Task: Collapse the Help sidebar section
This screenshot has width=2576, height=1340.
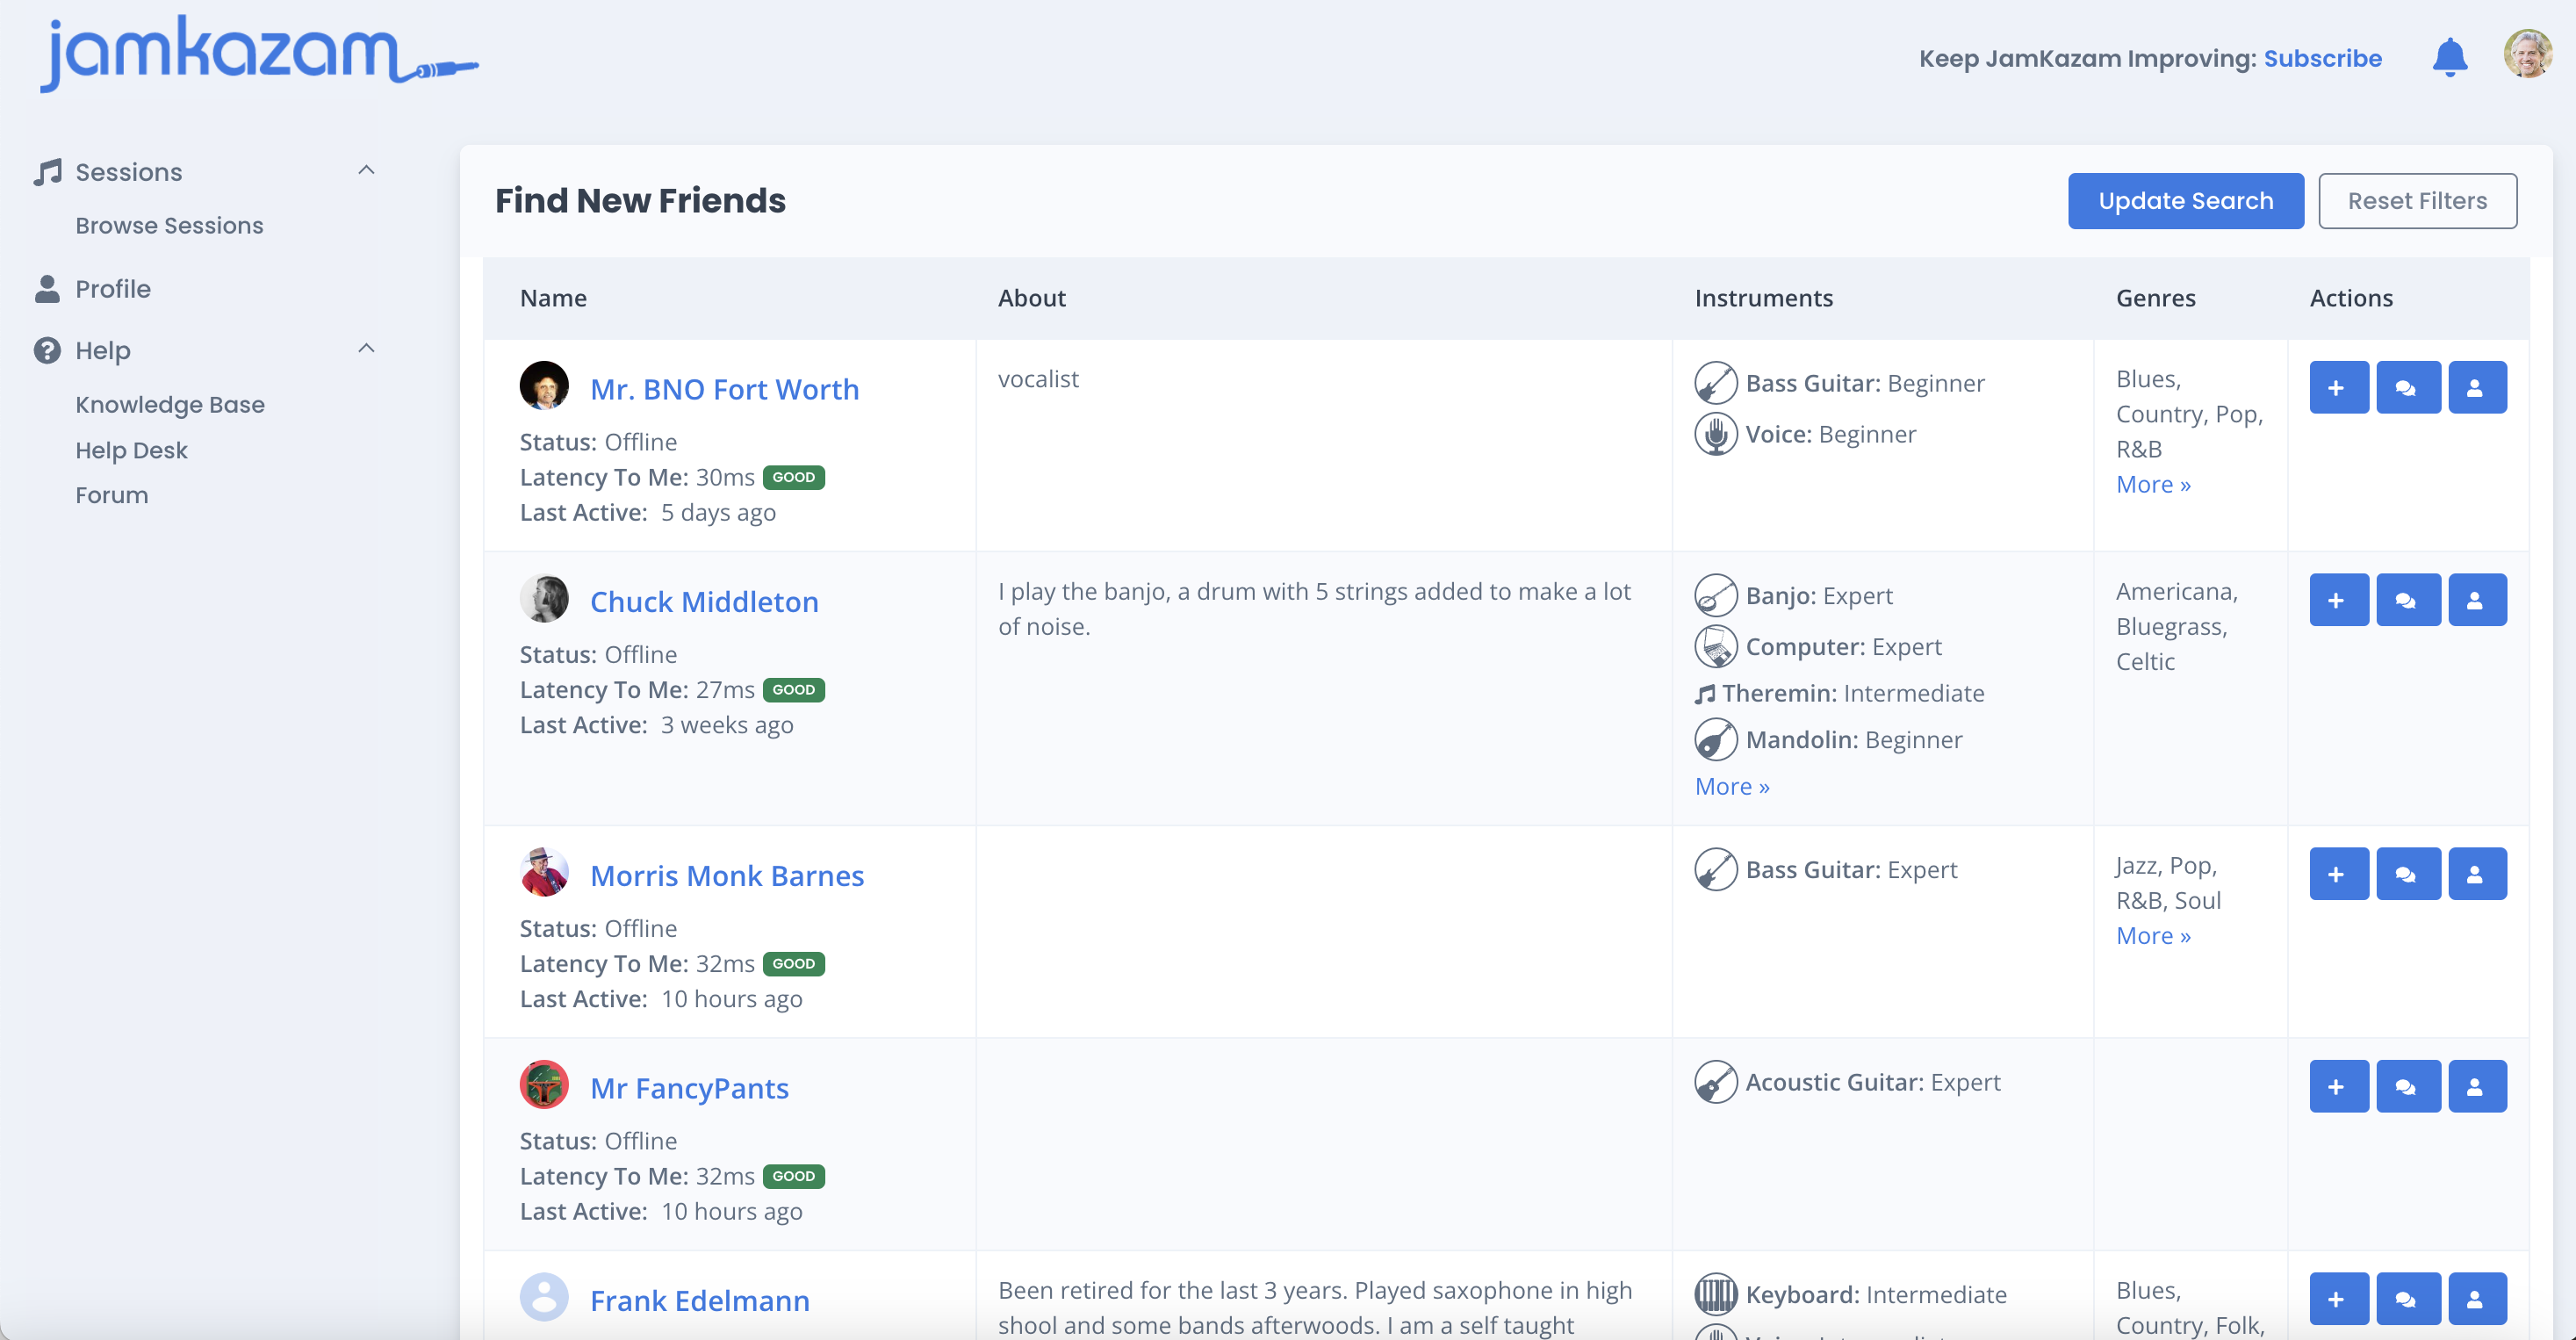Action: tap(366, 349)
